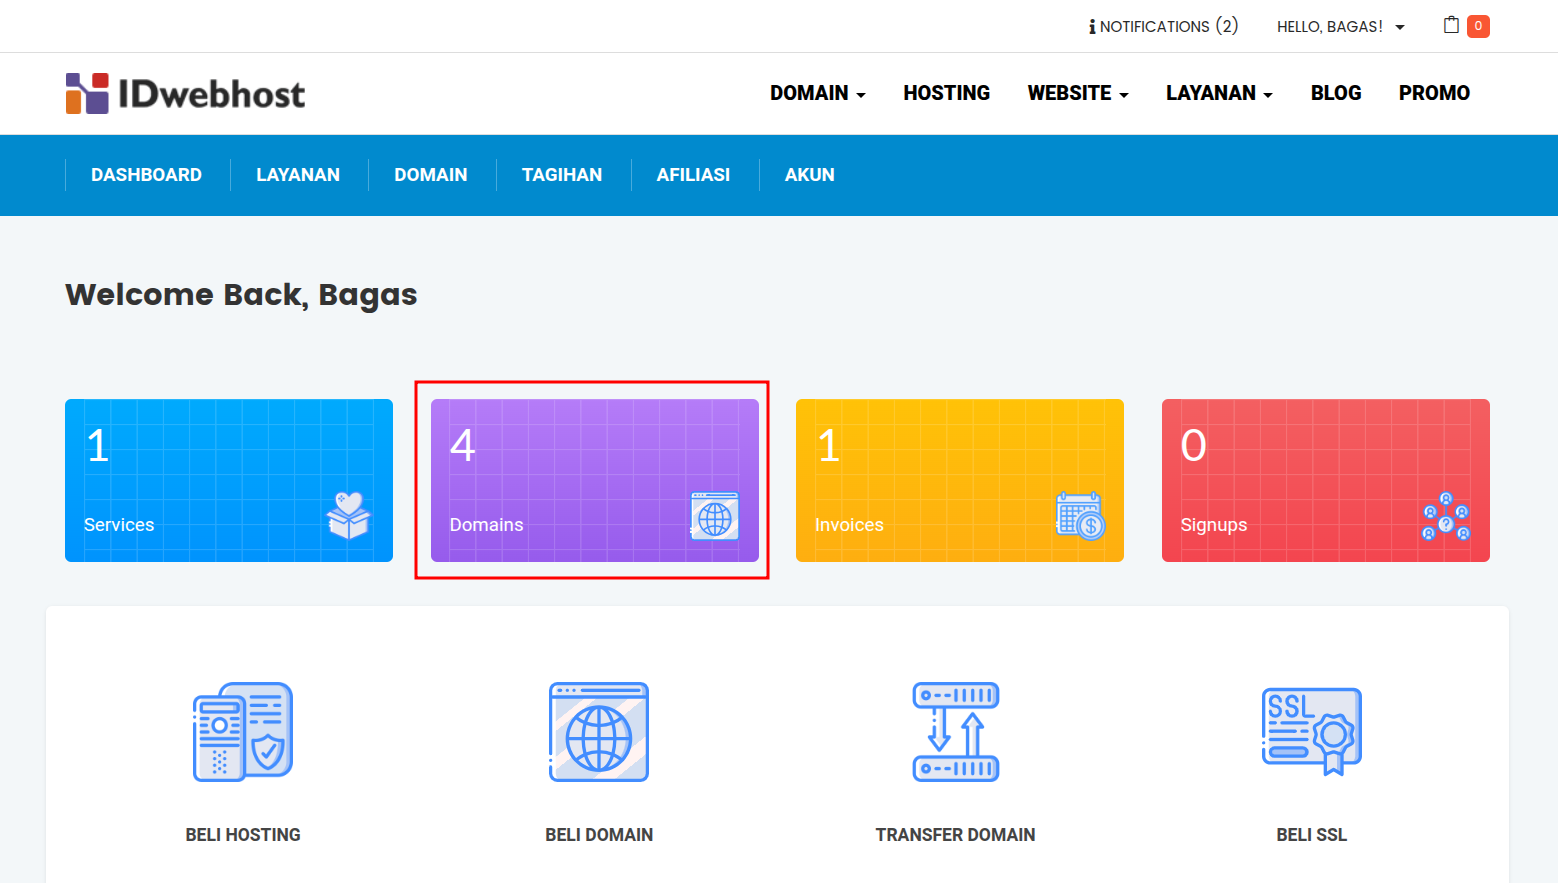Click the Domains count number 4
This screenshot has height=883, width=1558.
coord(462,445)
